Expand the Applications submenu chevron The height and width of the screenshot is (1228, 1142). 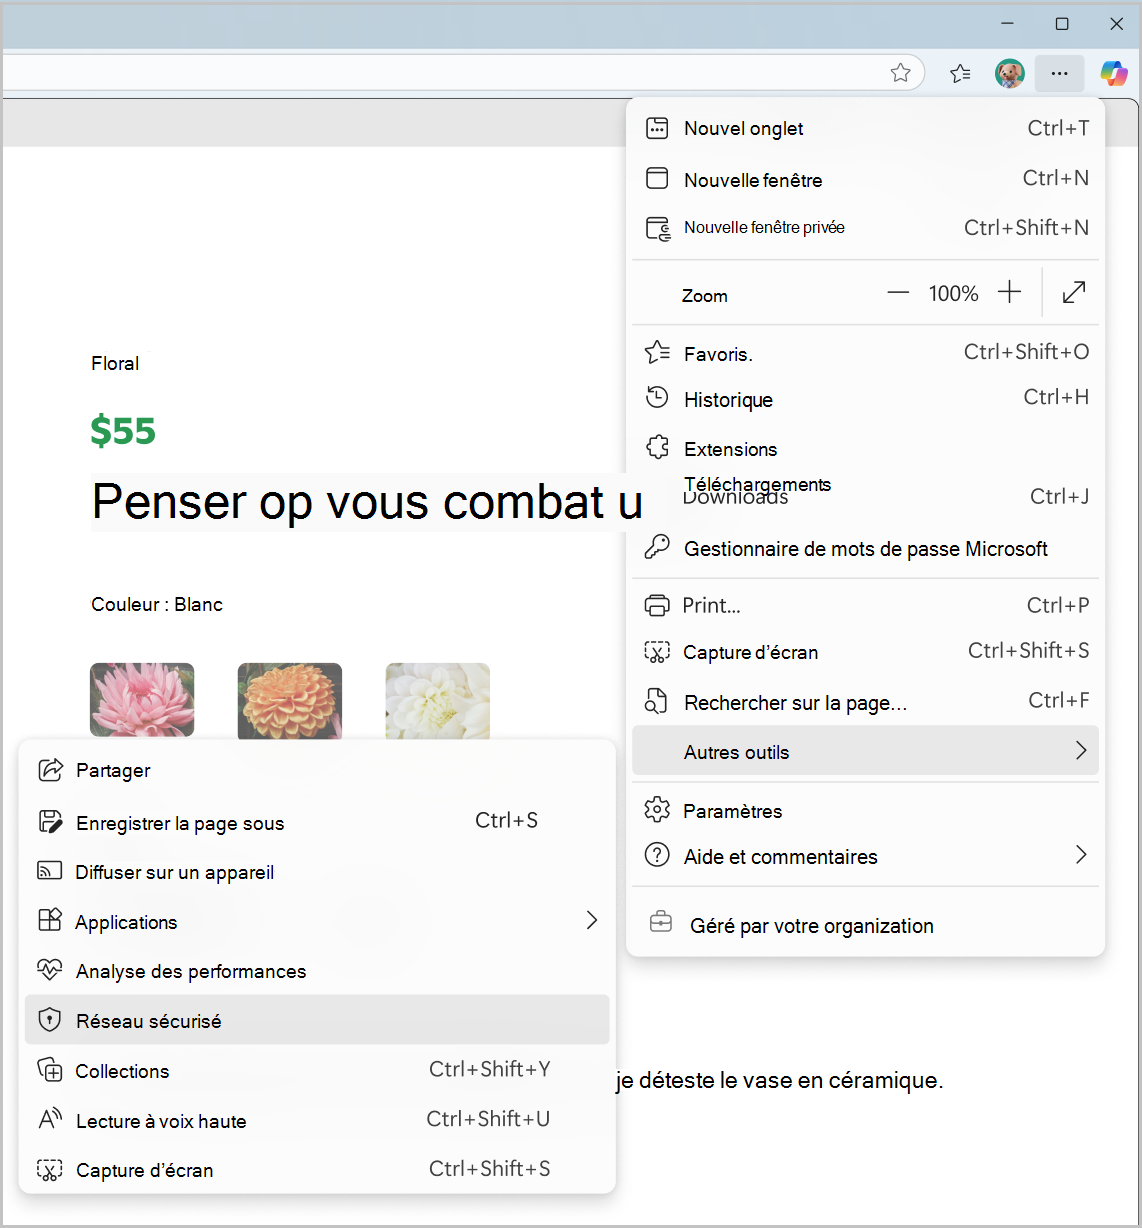[592, 920]
